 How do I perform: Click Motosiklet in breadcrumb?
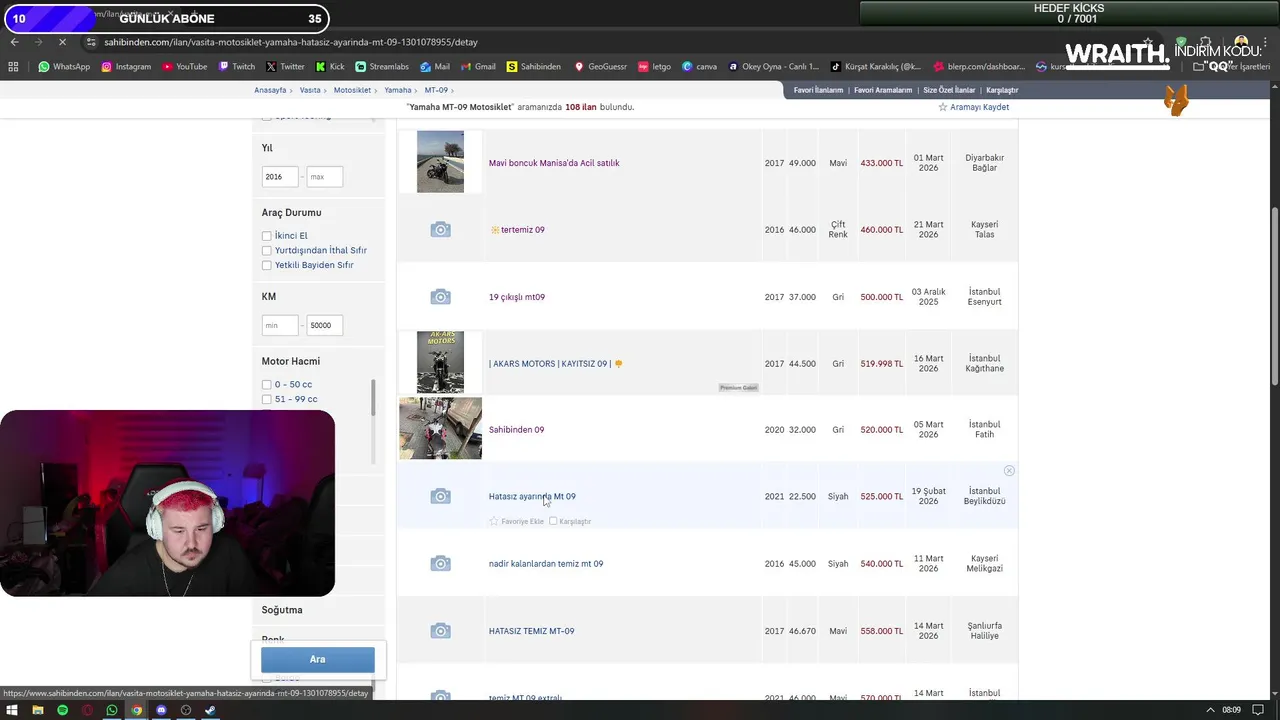point(352,90)
